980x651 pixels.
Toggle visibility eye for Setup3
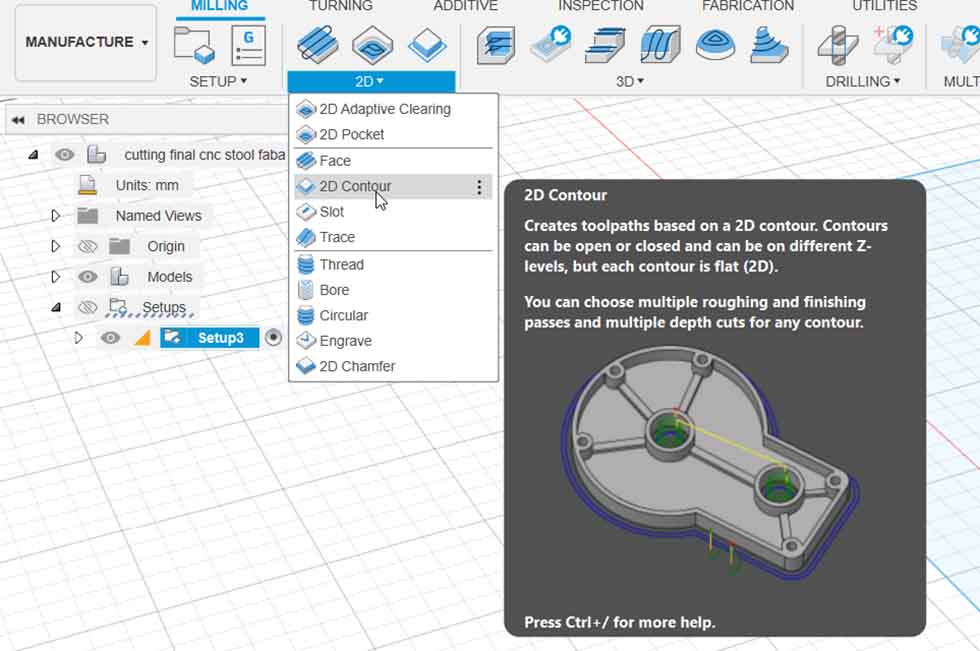click(110, 338)
